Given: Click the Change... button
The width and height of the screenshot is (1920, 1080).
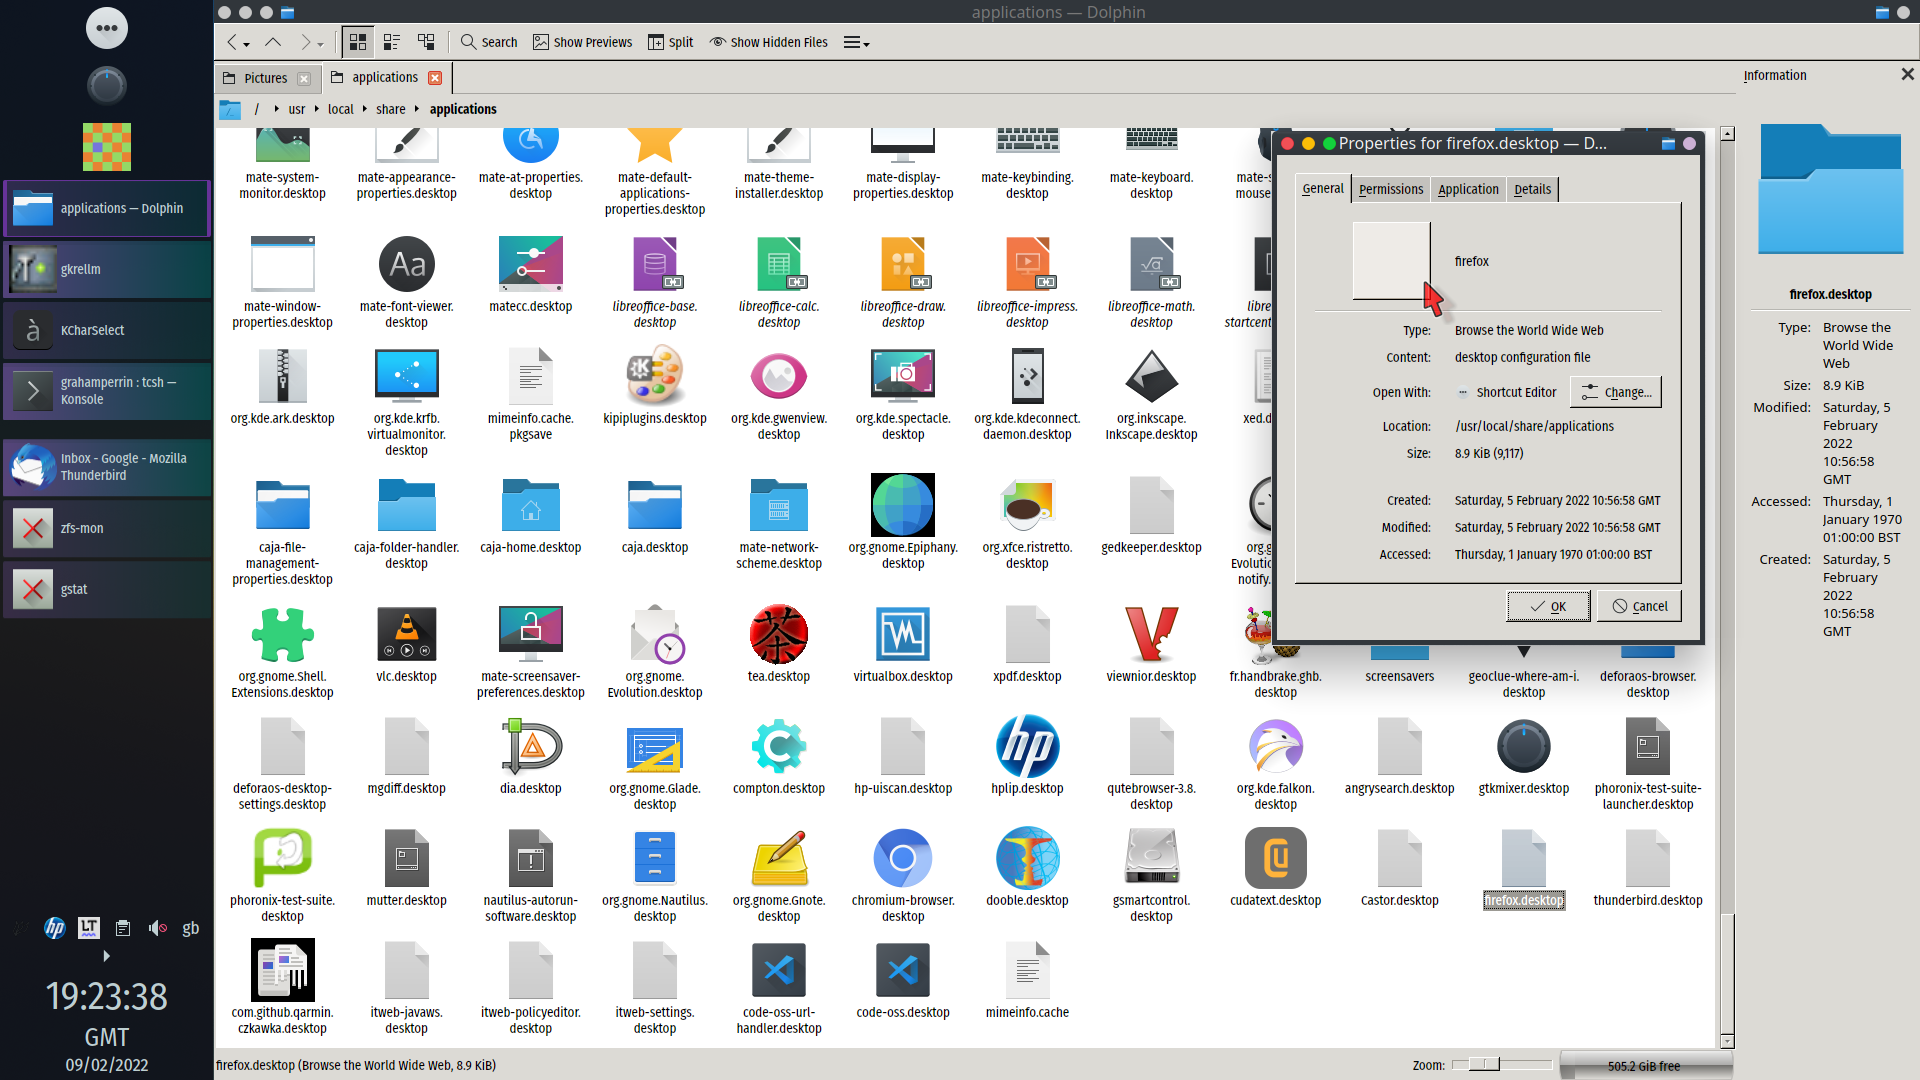Looking at the screenshot, I should (x=1616, y=393).
